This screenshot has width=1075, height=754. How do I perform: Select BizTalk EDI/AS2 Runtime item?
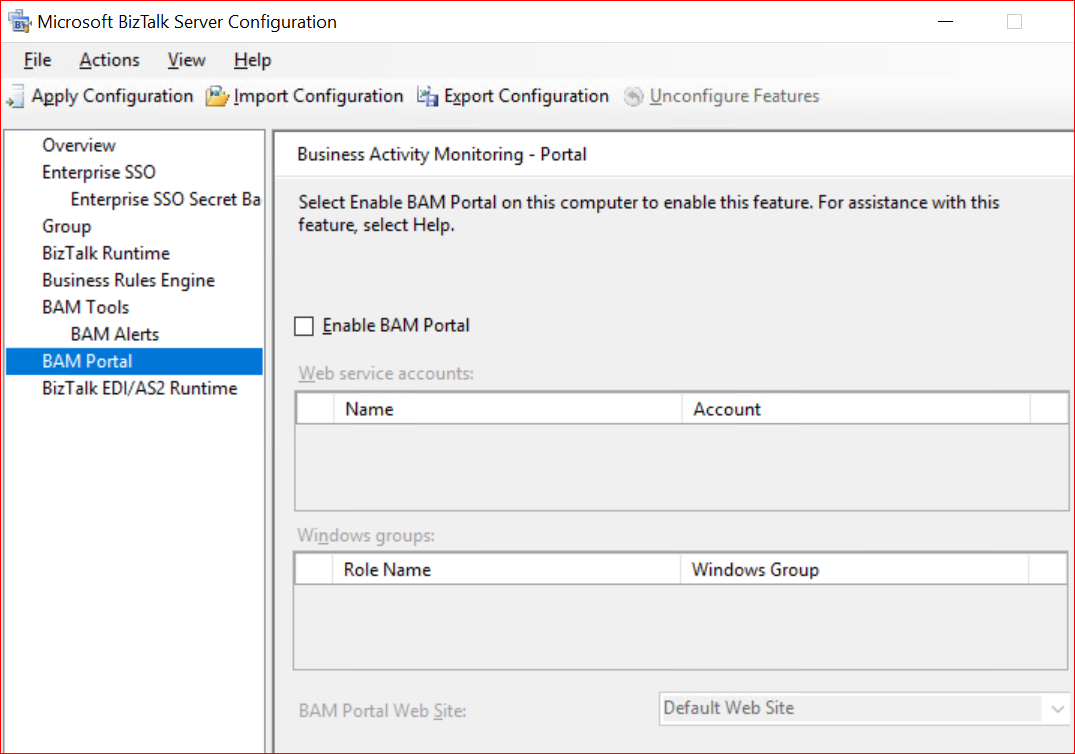pos(139,389)
